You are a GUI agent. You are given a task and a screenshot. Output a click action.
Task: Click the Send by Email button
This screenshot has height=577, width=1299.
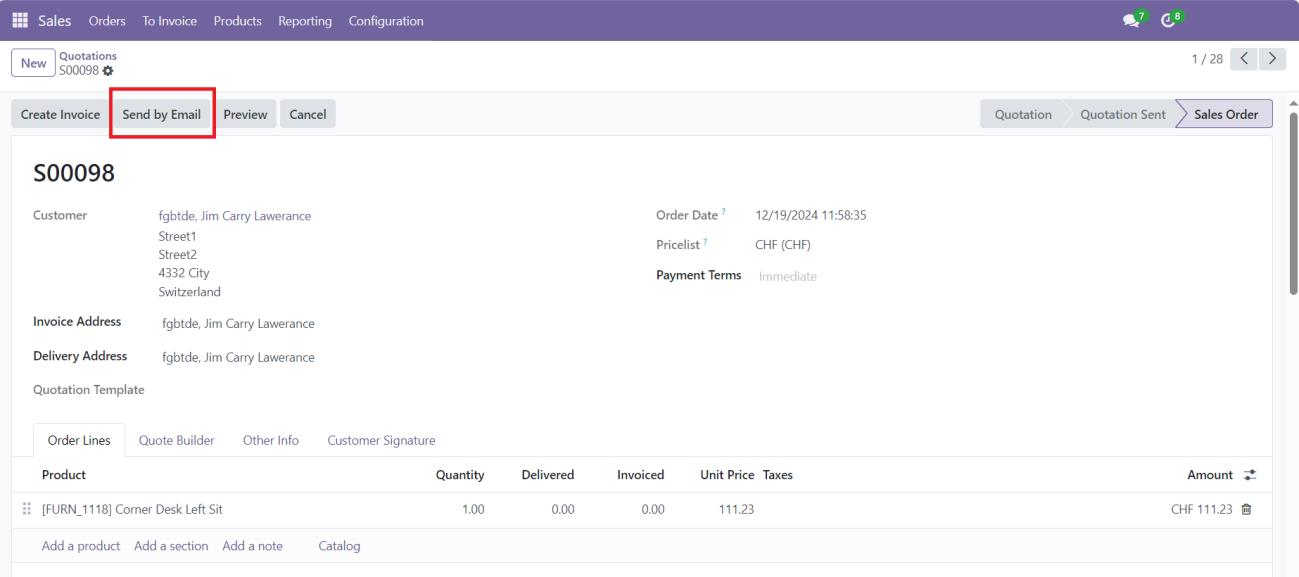pos(161,115)
